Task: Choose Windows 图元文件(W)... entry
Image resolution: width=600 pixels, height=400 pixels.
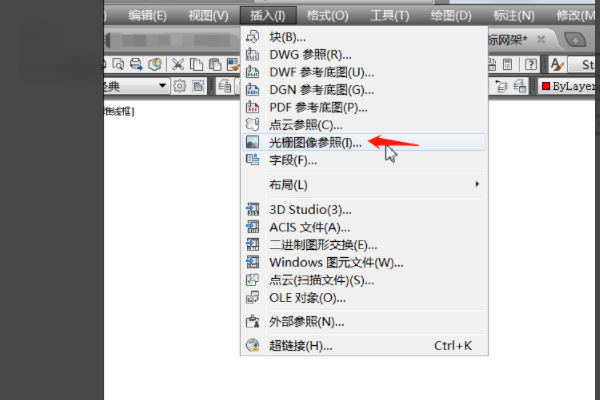Action: click(364, 263)
